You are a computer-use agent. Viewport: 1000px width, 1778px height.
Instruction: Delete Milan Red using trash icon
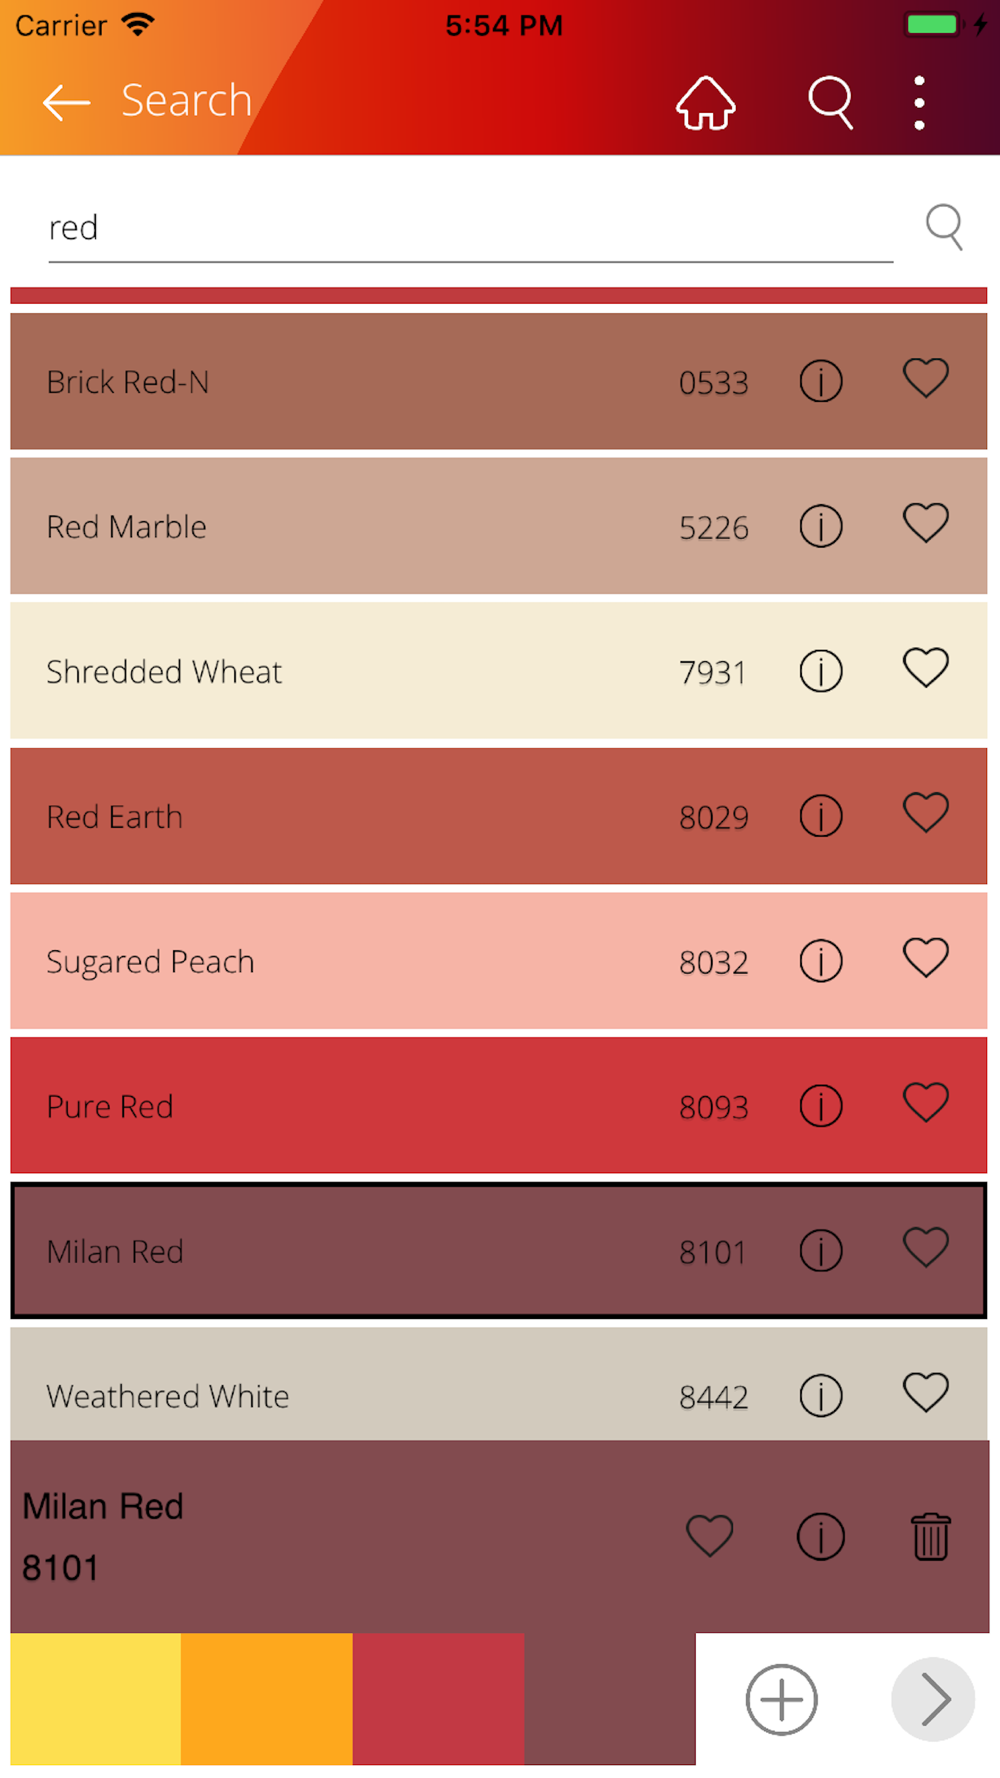(x=931, y=1536)
